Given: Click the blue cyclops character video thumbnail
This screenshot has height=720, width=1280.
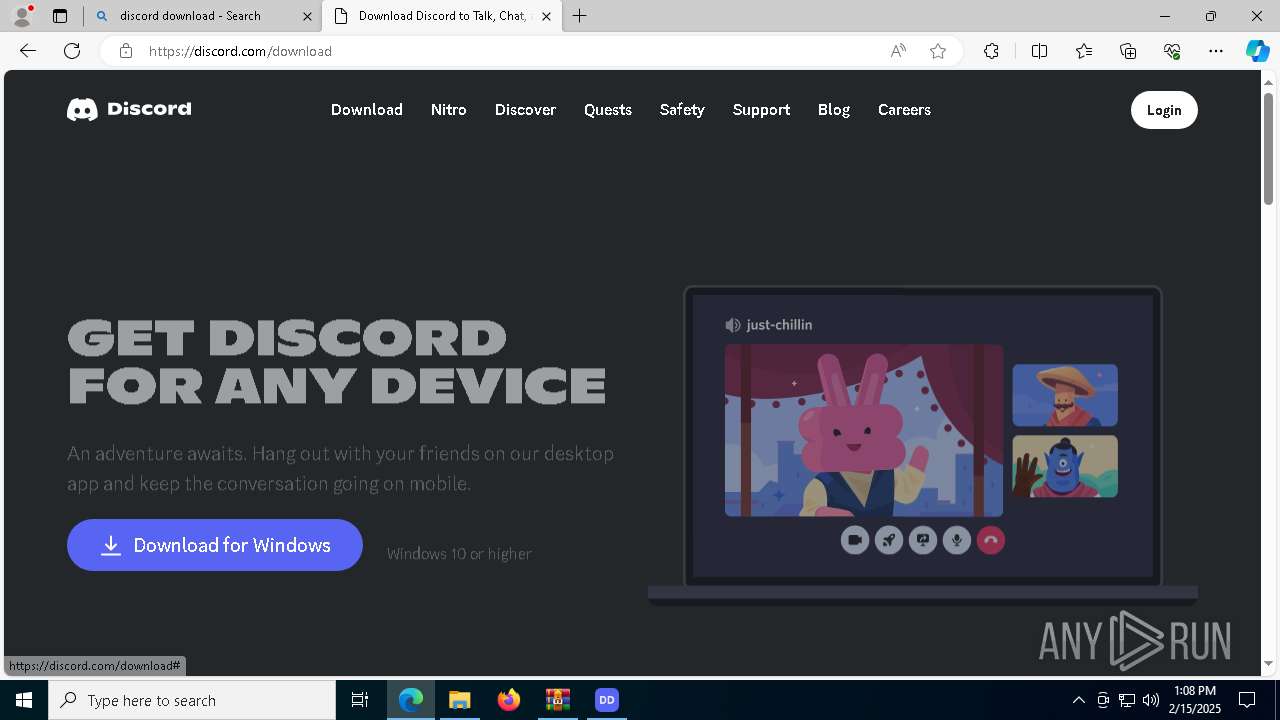Looking at the screenshot, I should [1065, 466].
